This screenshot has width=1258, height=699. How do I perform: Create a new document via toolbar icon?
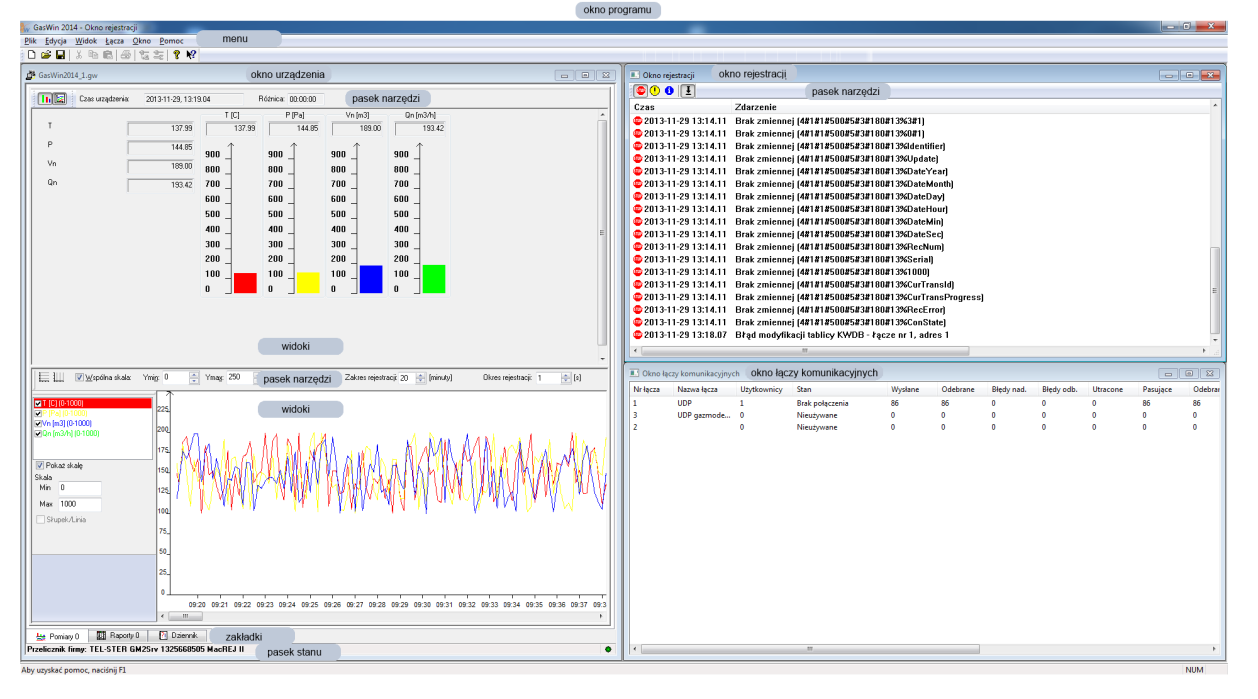click(32, 55)
